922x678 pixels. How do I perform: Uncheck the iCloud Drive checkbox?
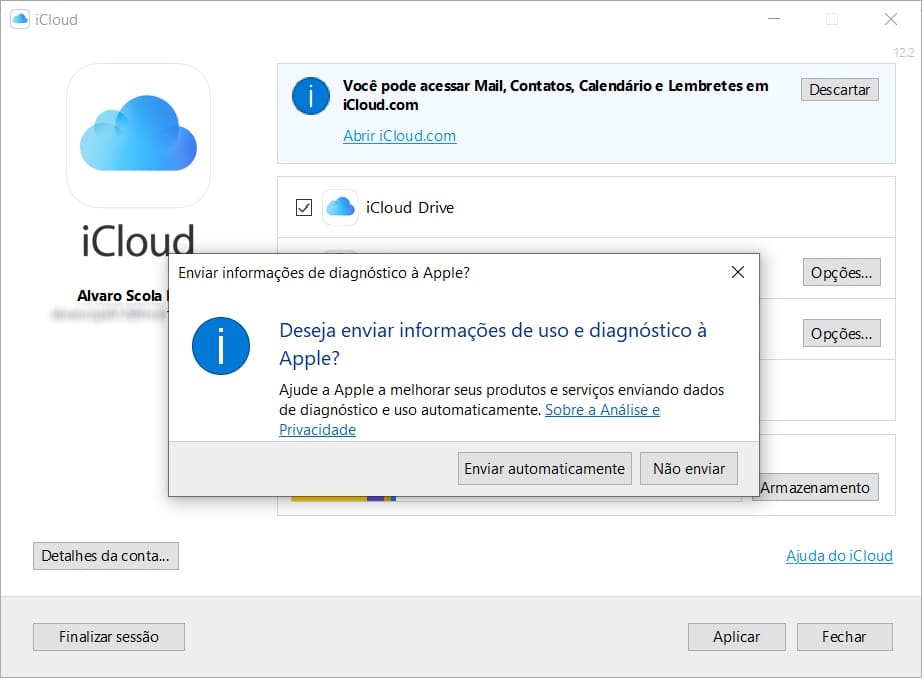pyautogui.click(x=304, y=208)
